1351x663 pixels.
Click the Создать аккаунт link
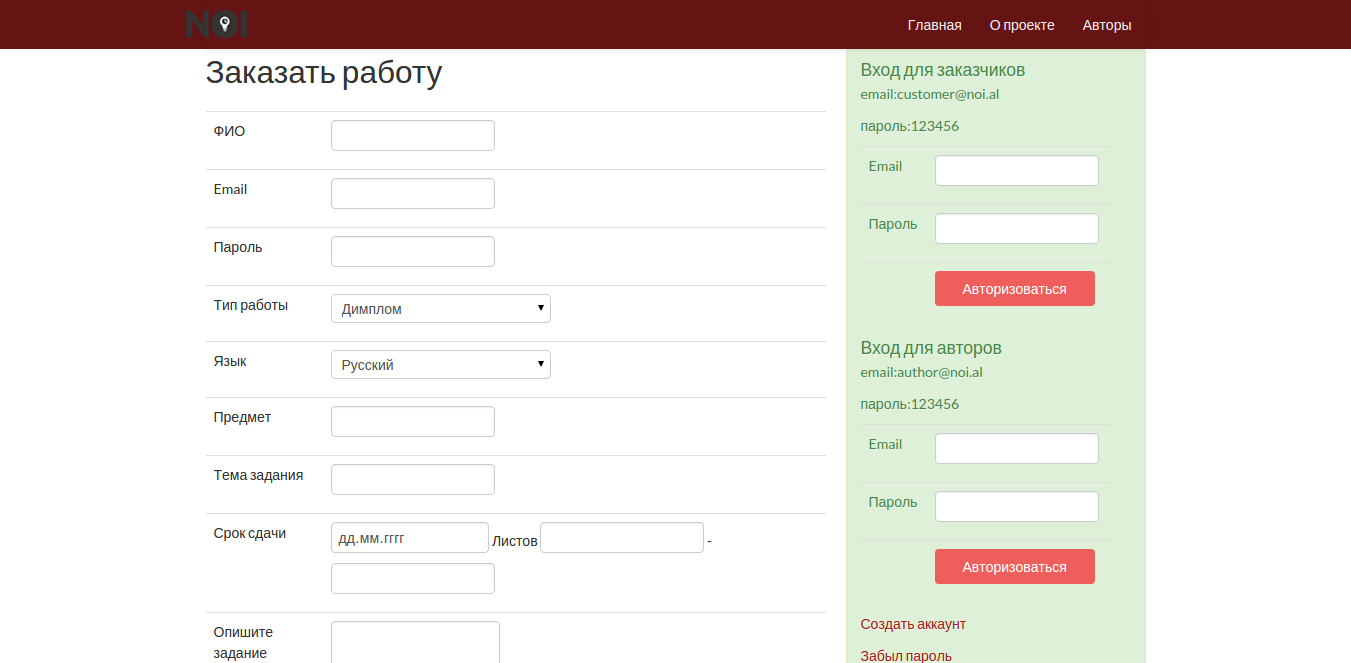(913, 624)
